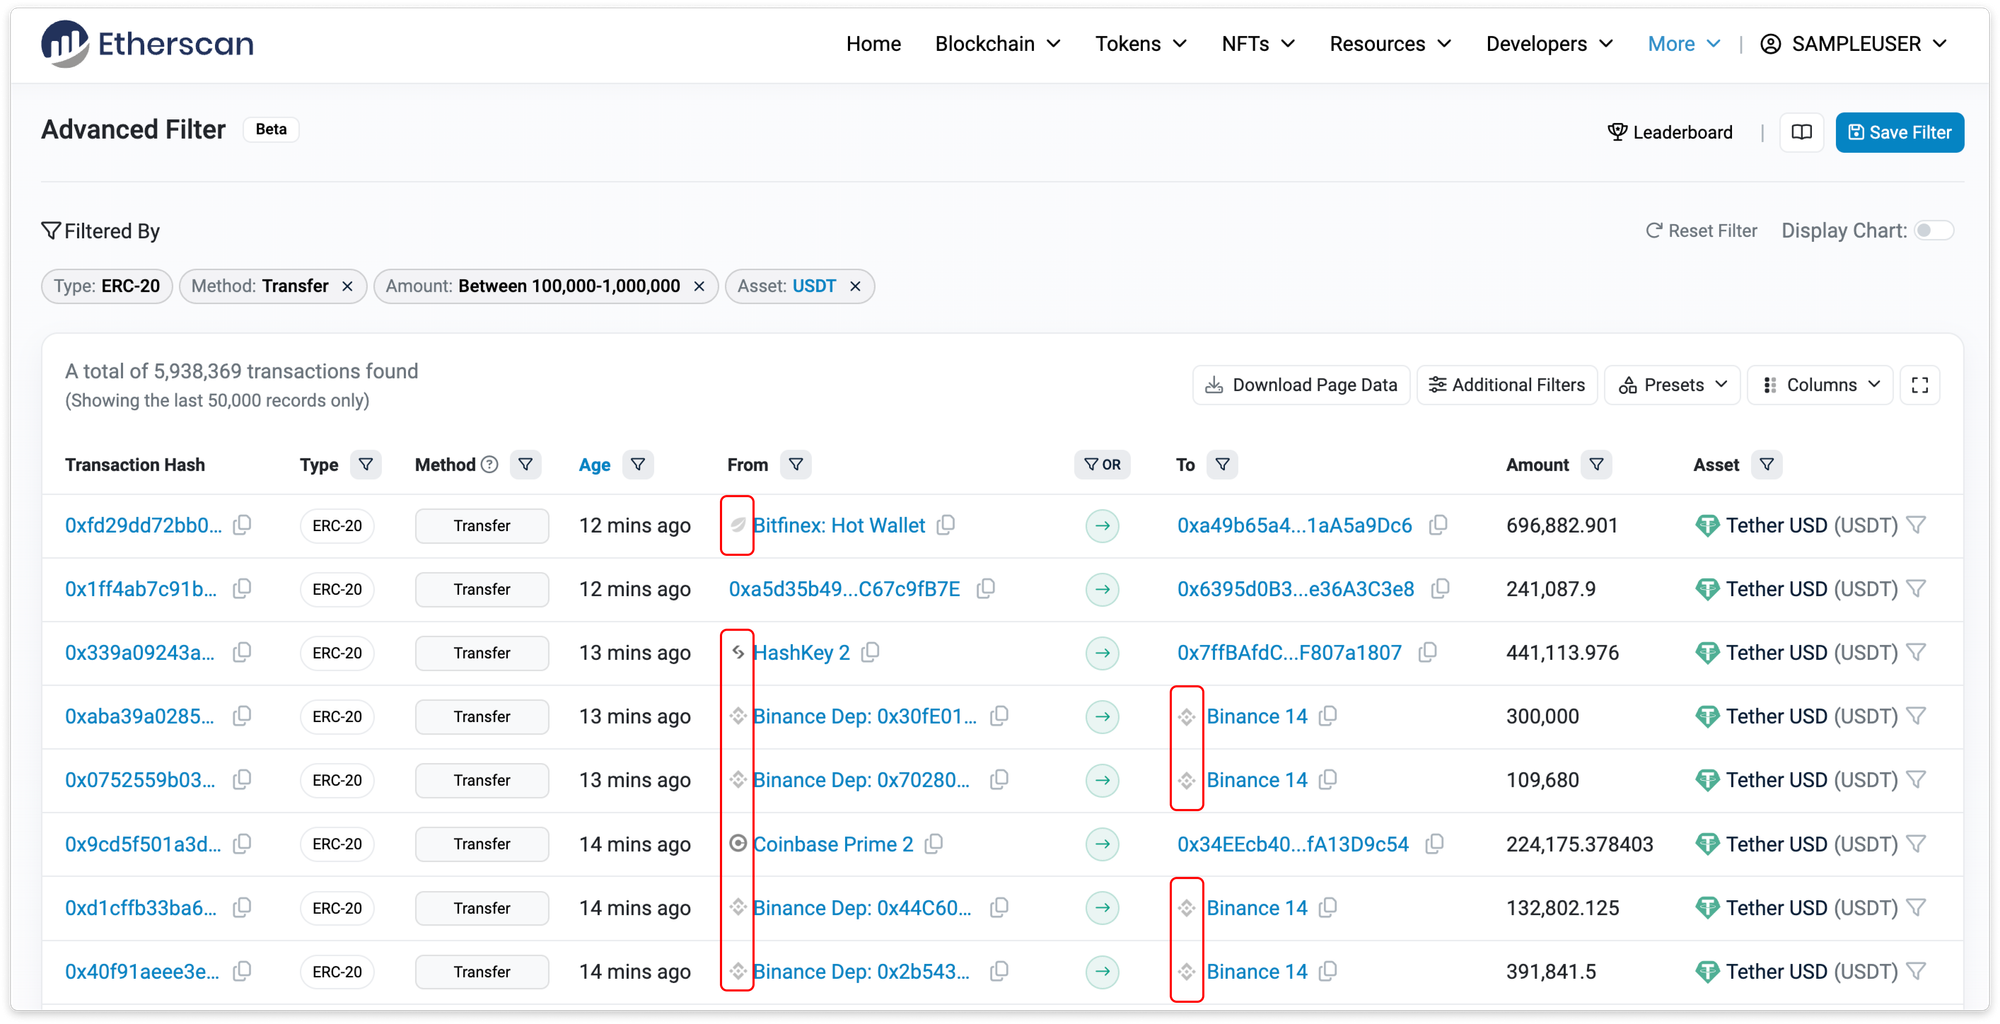The width and height of the screenshot is (2000, 1024).
Task: Remove the Asset USDT filter chip
Action: coord(855,287)
